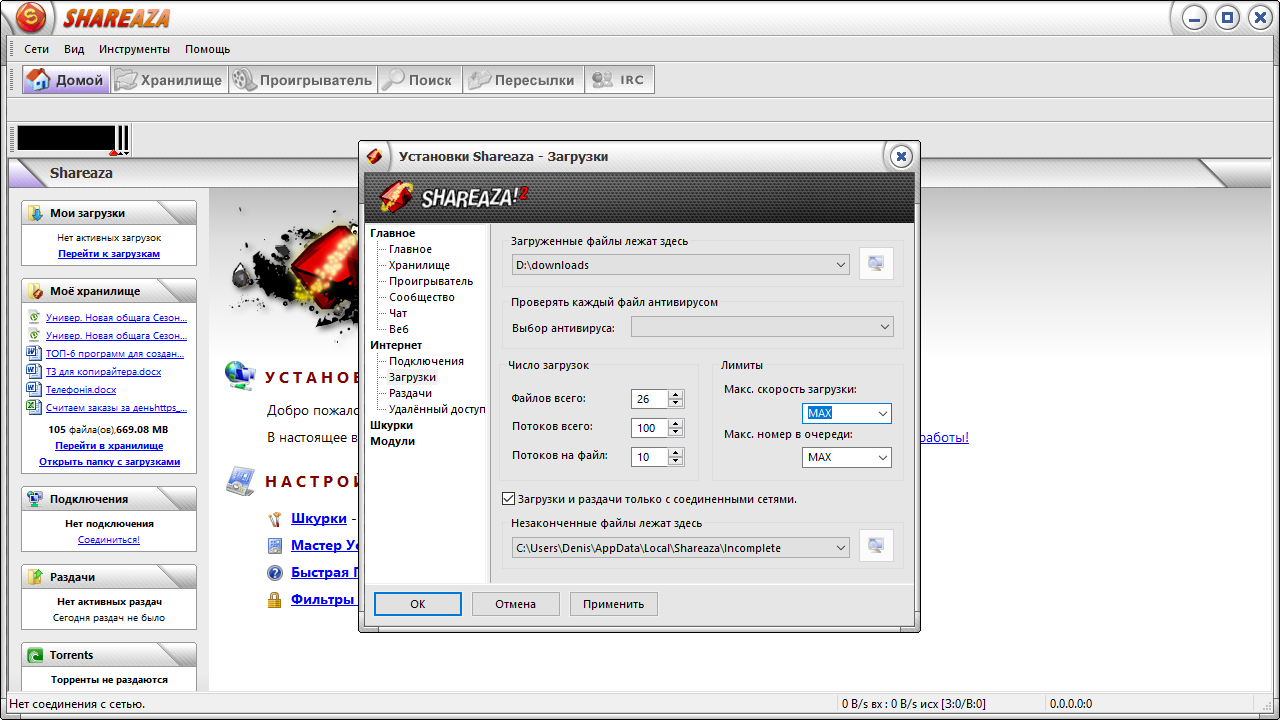Select Сообщество in settings tree

tap(422, 297)
